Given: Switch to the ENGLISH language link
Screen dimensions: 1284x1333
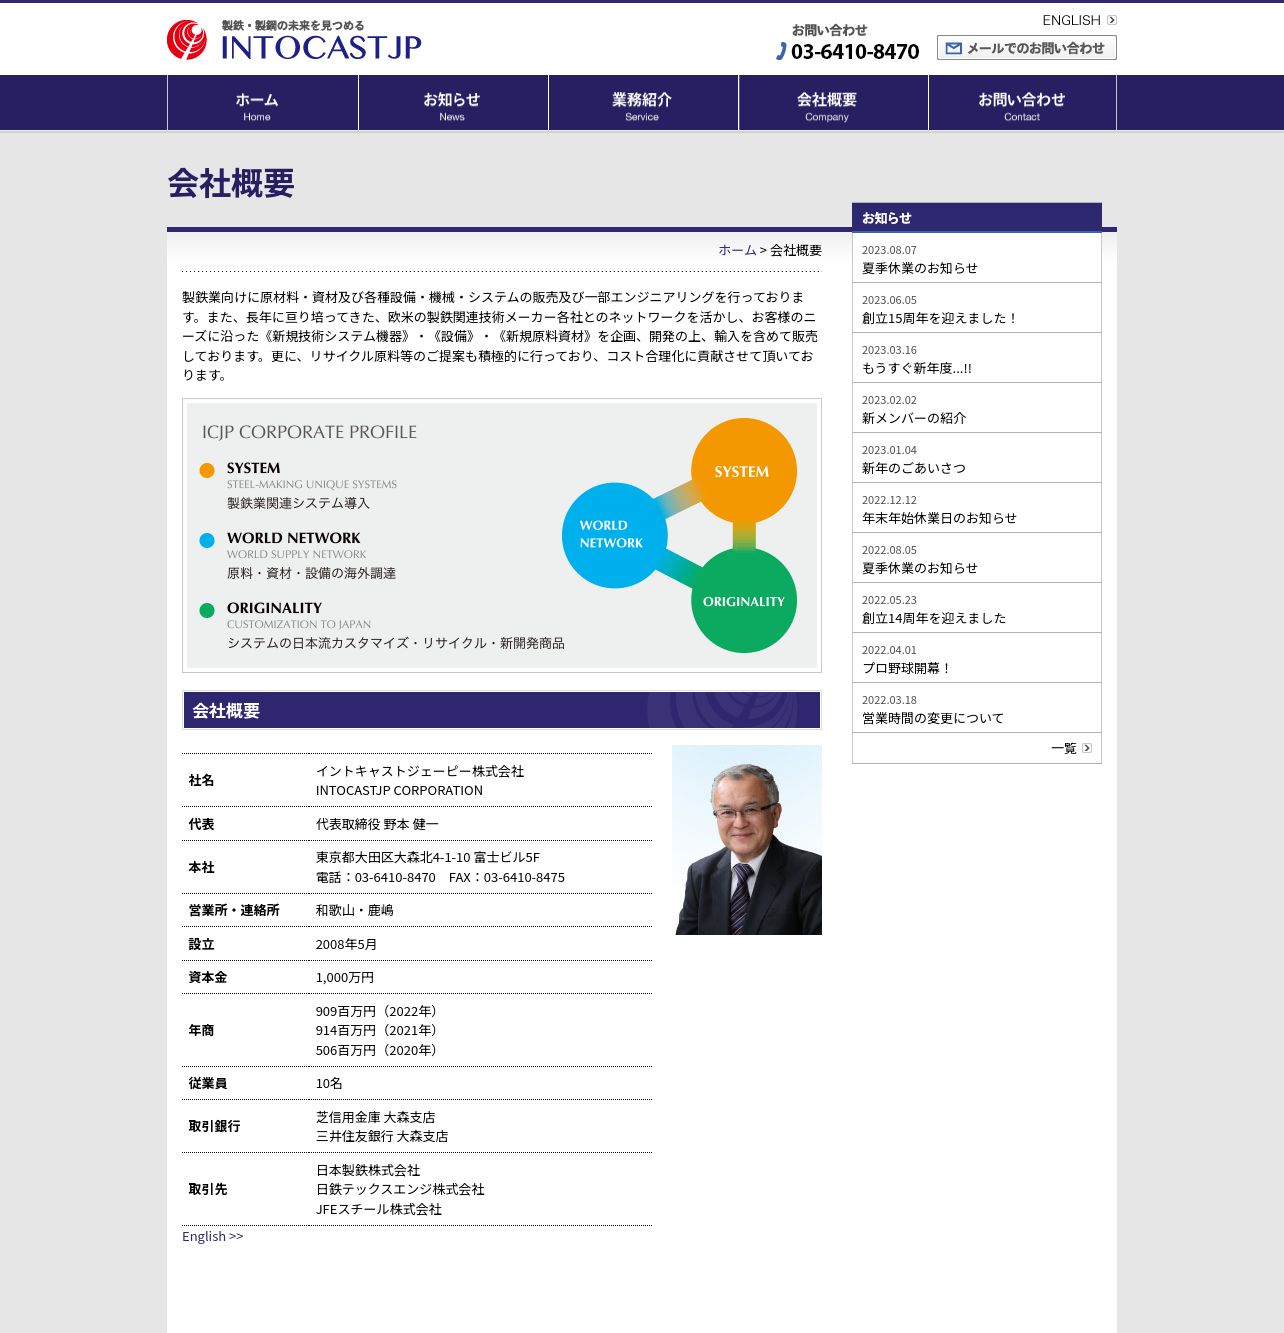Looking at the screenshot, I should (1071, 20).
